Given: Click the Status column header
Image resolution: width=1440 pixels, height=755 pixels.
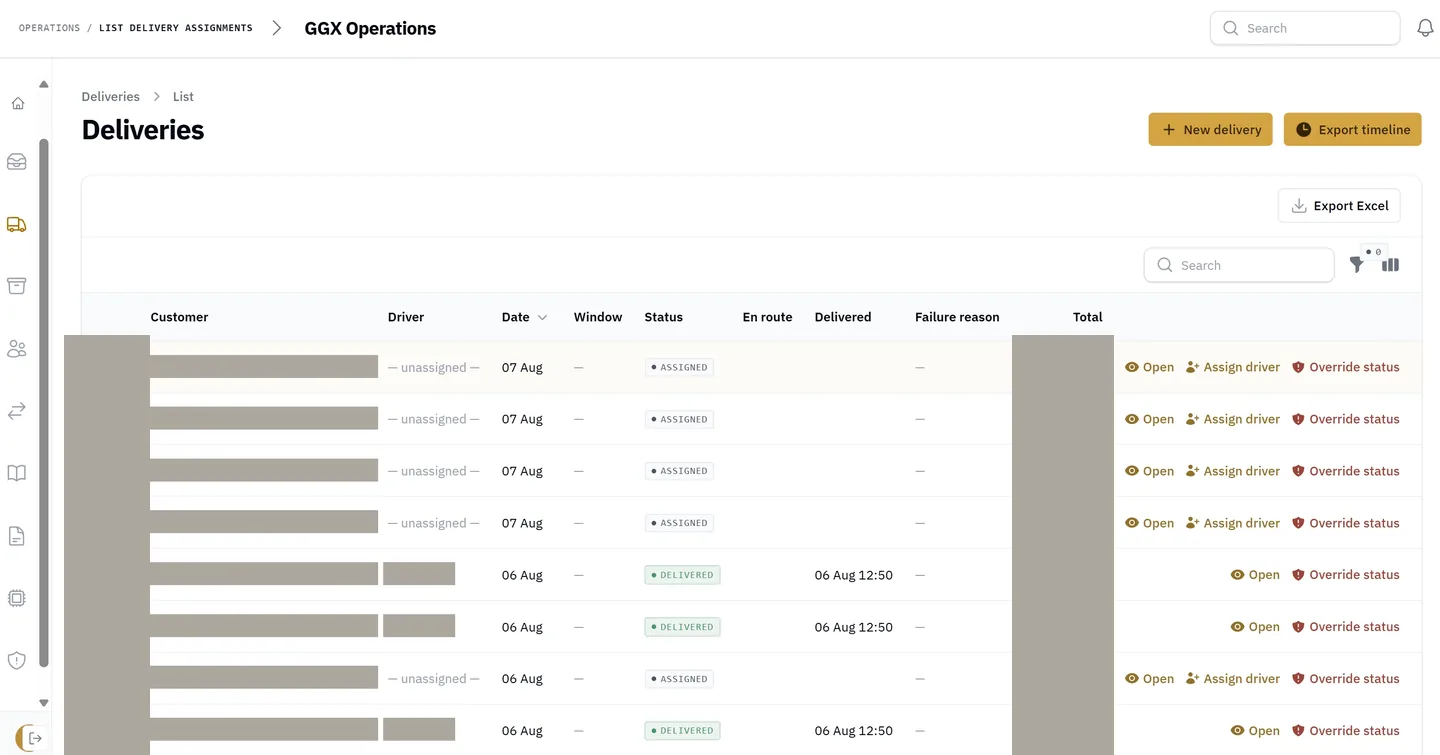Looking at the screenshot, I should [x=663, y=317].
